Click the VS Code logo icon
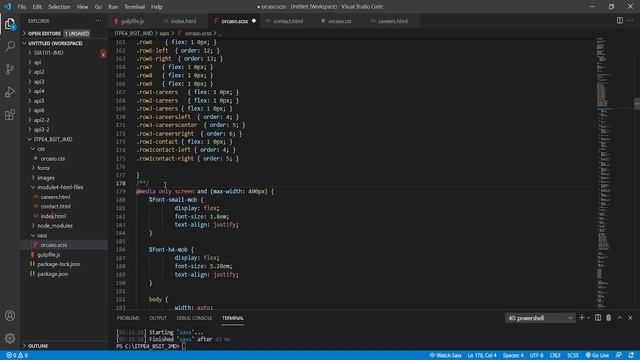640x360 pixels. pyautogui.click(x=7, y=7)
